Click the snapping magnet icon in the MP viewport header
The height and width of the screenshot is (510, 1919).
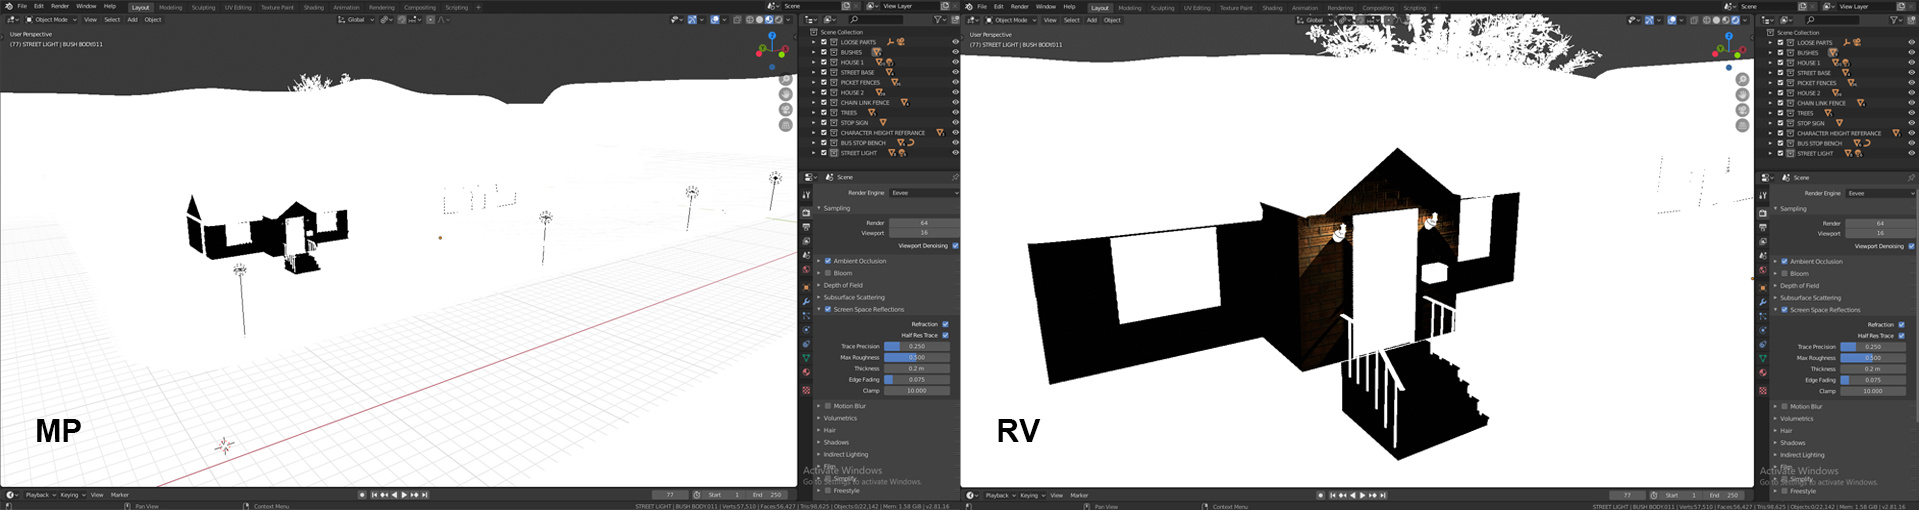(x=401, y=19)
